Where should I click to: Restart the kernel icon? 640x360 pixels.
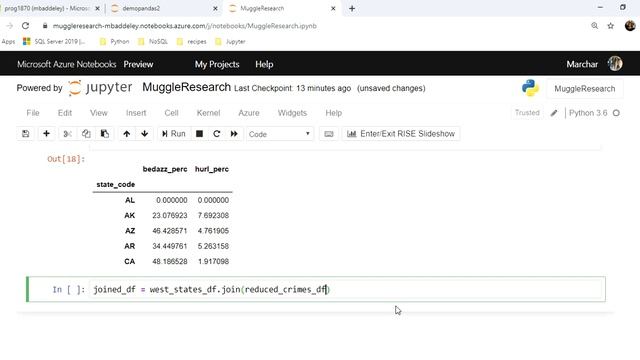[x=217, y=134]
